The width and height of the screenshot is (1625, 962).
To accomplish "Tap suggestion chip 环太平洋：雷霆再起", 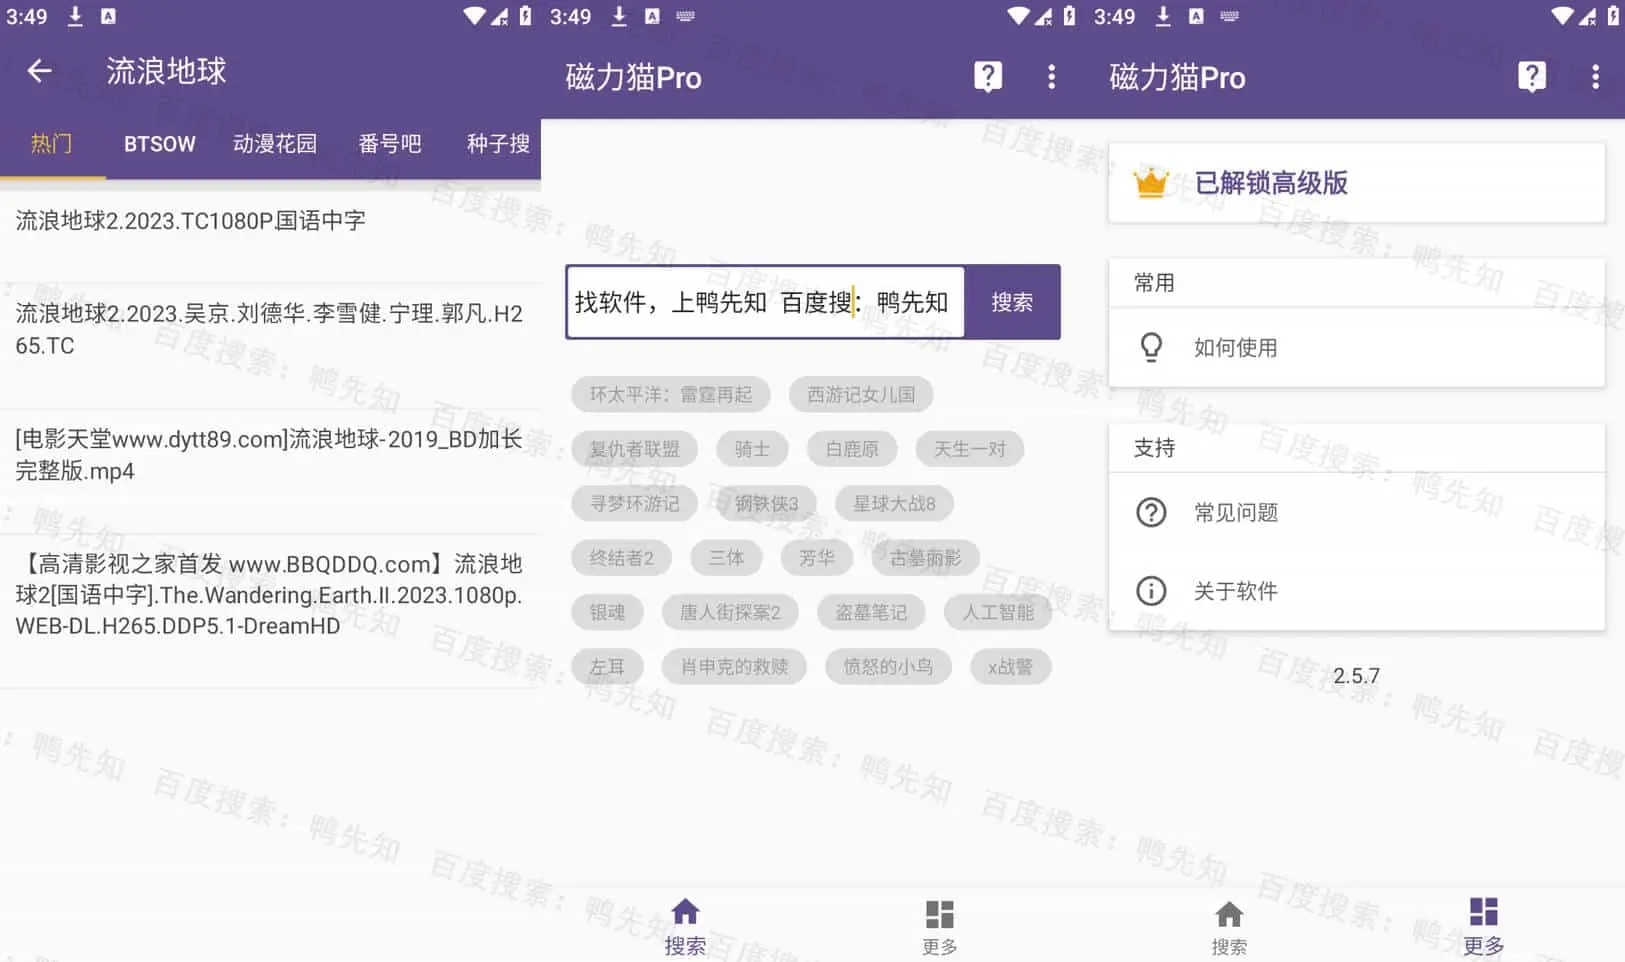I will coord(670,394).
